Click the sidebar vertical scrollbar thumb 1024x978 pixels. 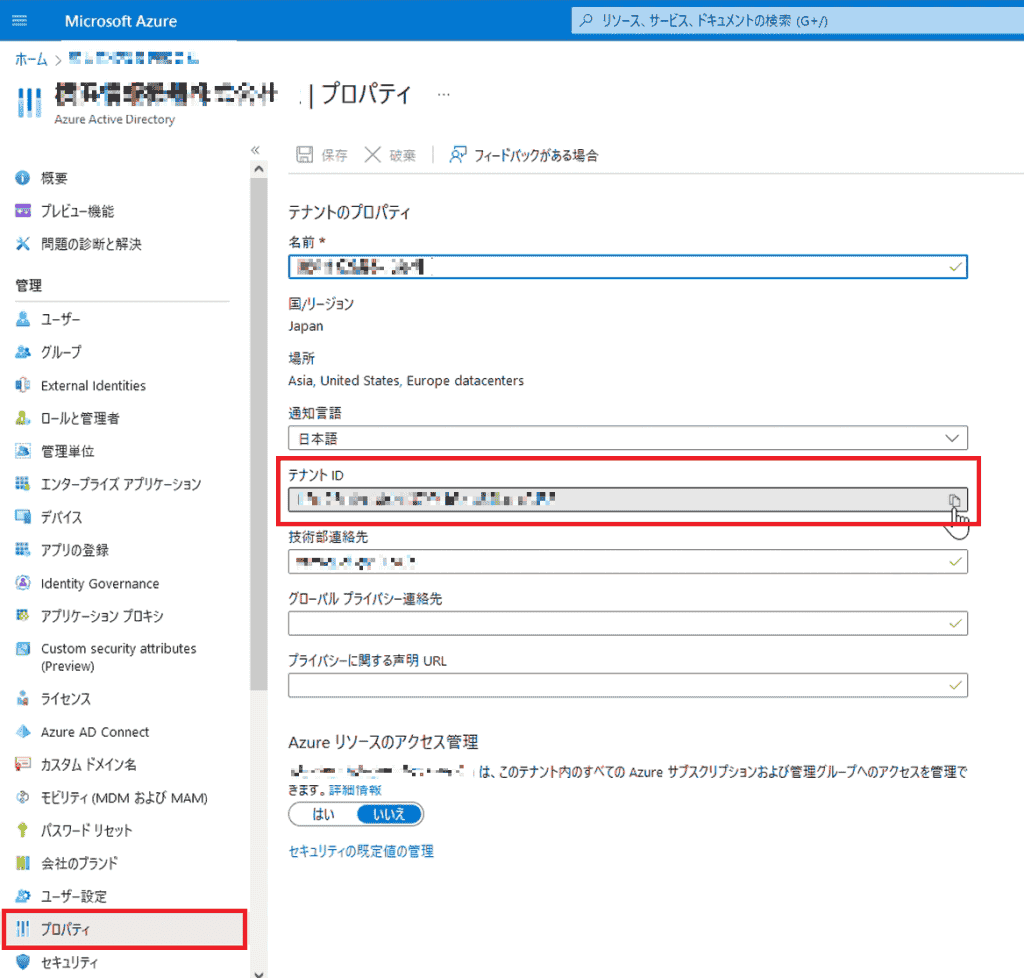[259, 434]
